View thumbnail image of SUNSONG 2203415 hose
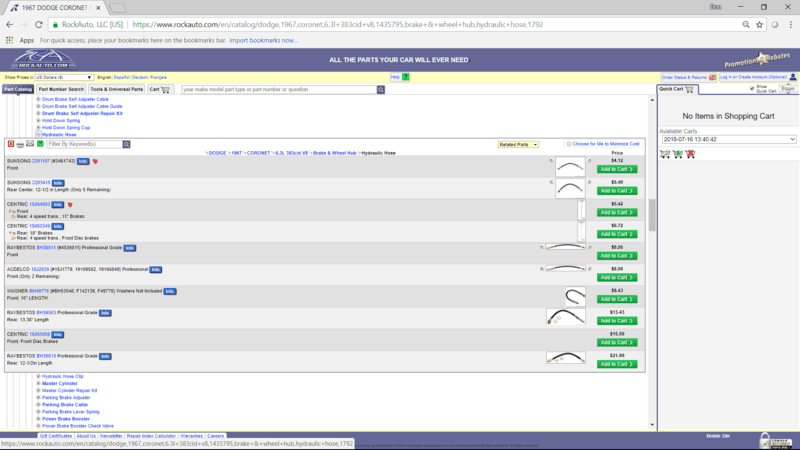The width and height of the screenshot is (800, 450). click(x=570, y=189)
